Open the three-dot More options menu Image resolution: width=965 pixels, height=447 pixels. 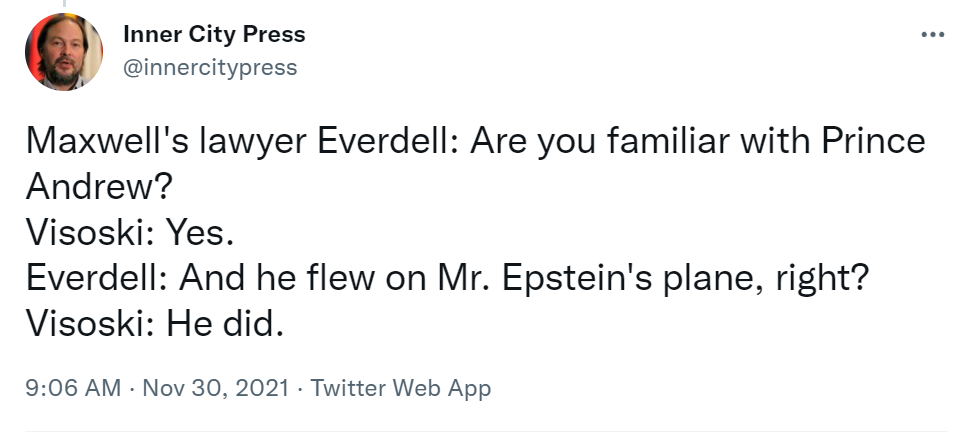tap(932, 36)
